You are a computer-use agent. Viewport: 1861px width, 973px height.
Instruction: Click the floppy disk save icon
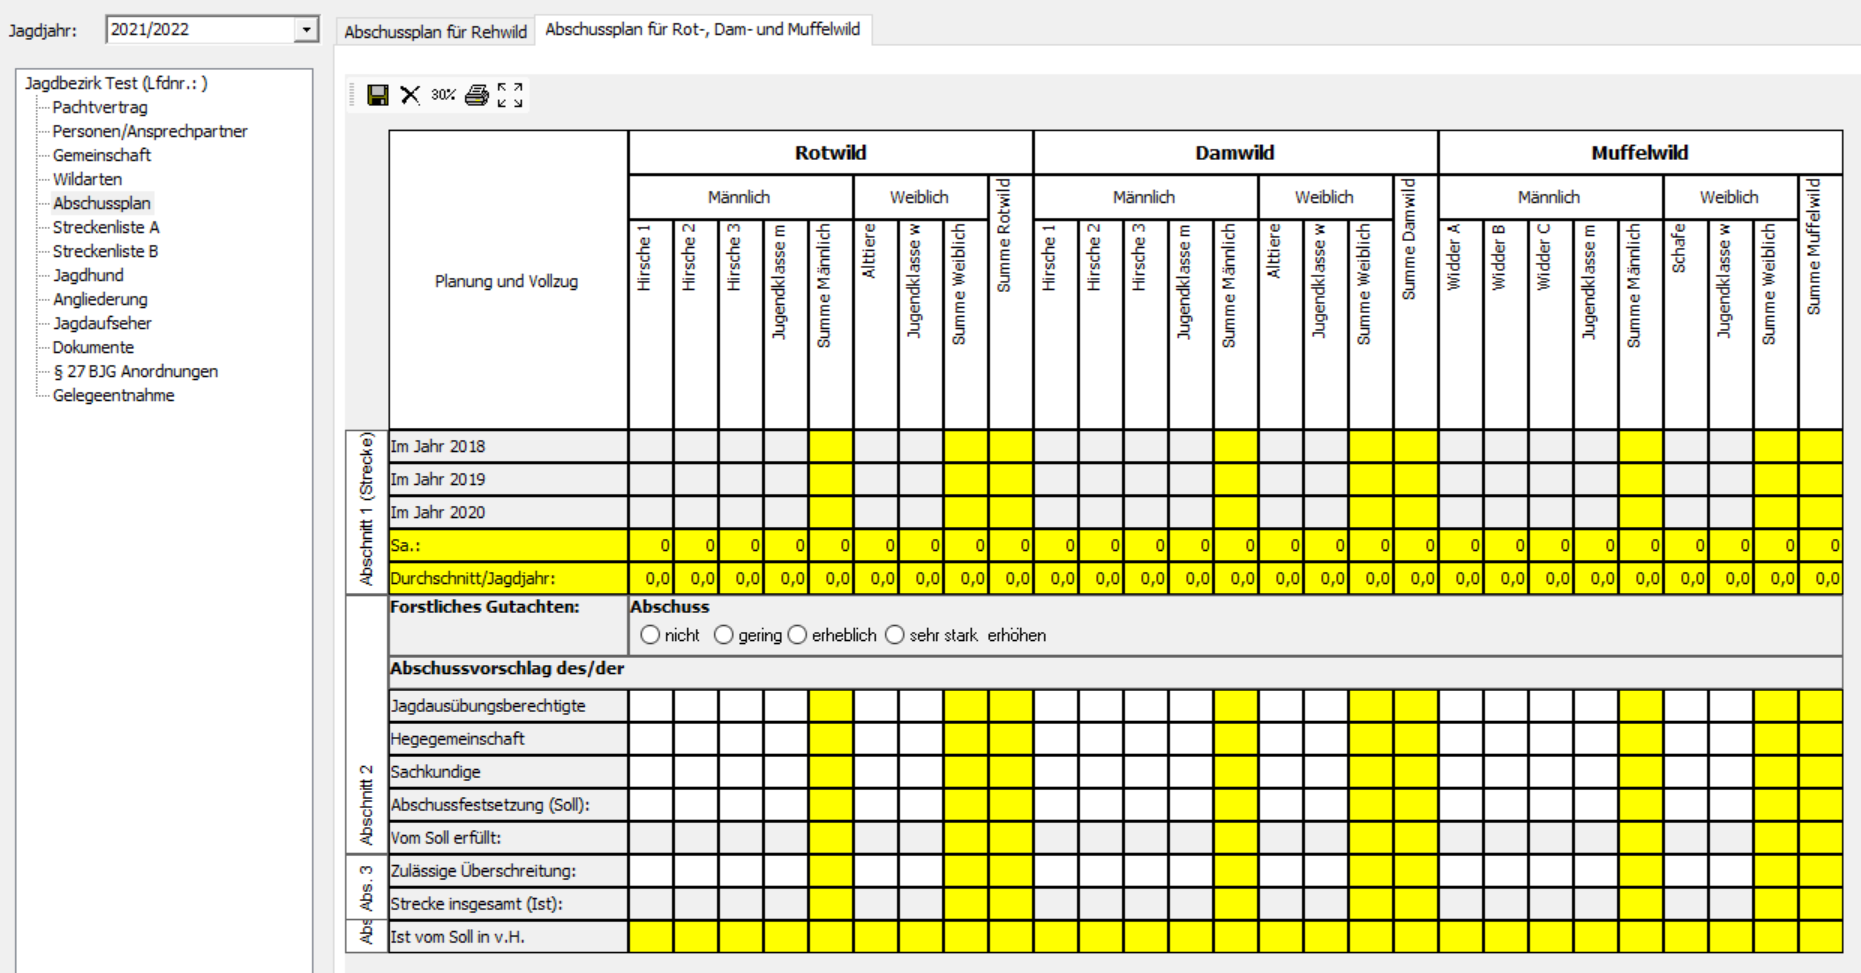[x=378, y=95]
